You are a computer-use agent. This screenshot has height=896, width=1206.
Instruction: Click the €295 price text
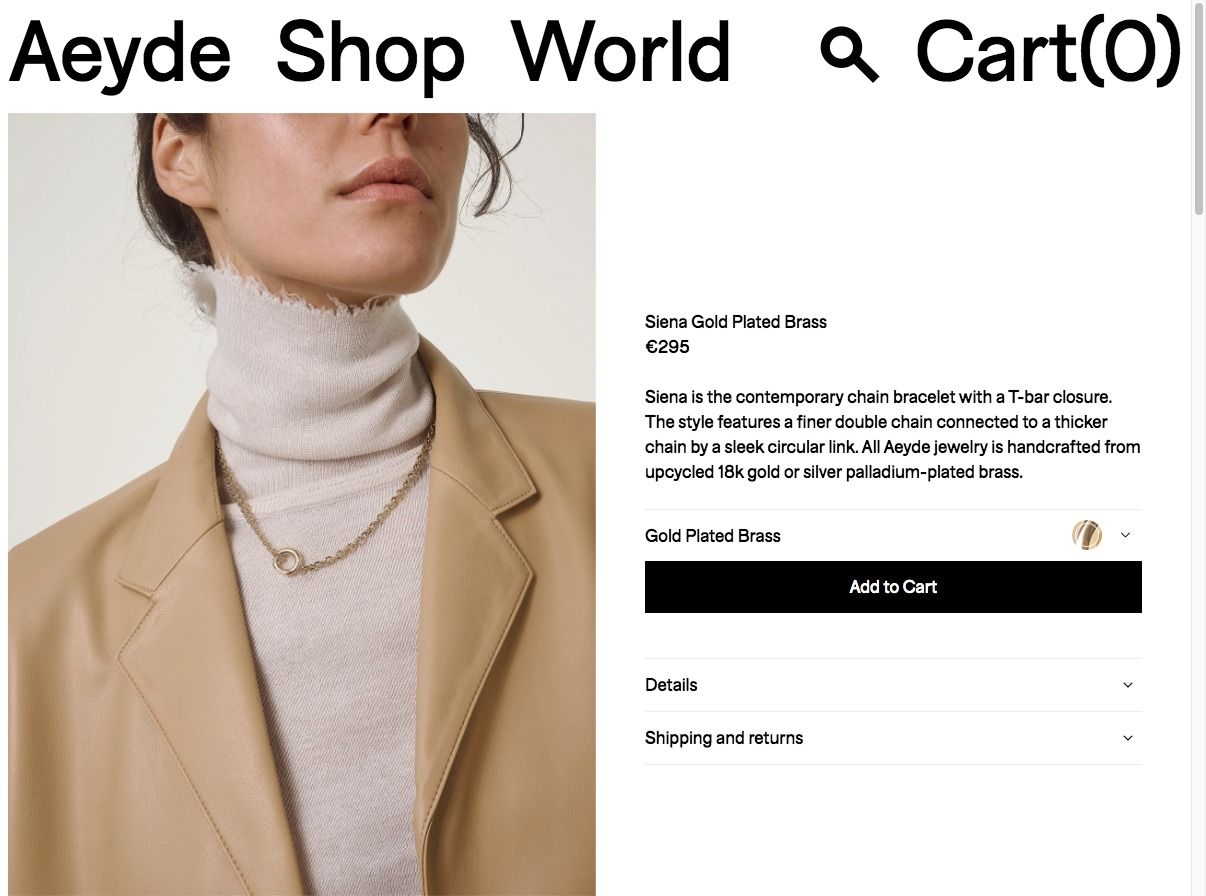(667, 347)
